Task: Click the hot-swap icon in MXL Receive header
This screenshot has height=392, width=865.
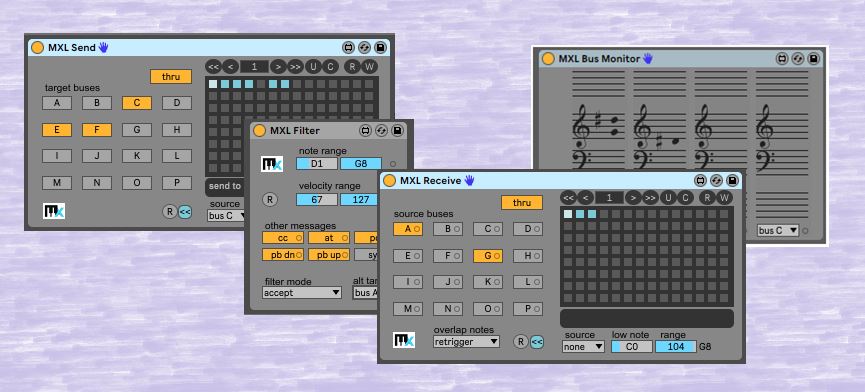Action: (717, 180)
